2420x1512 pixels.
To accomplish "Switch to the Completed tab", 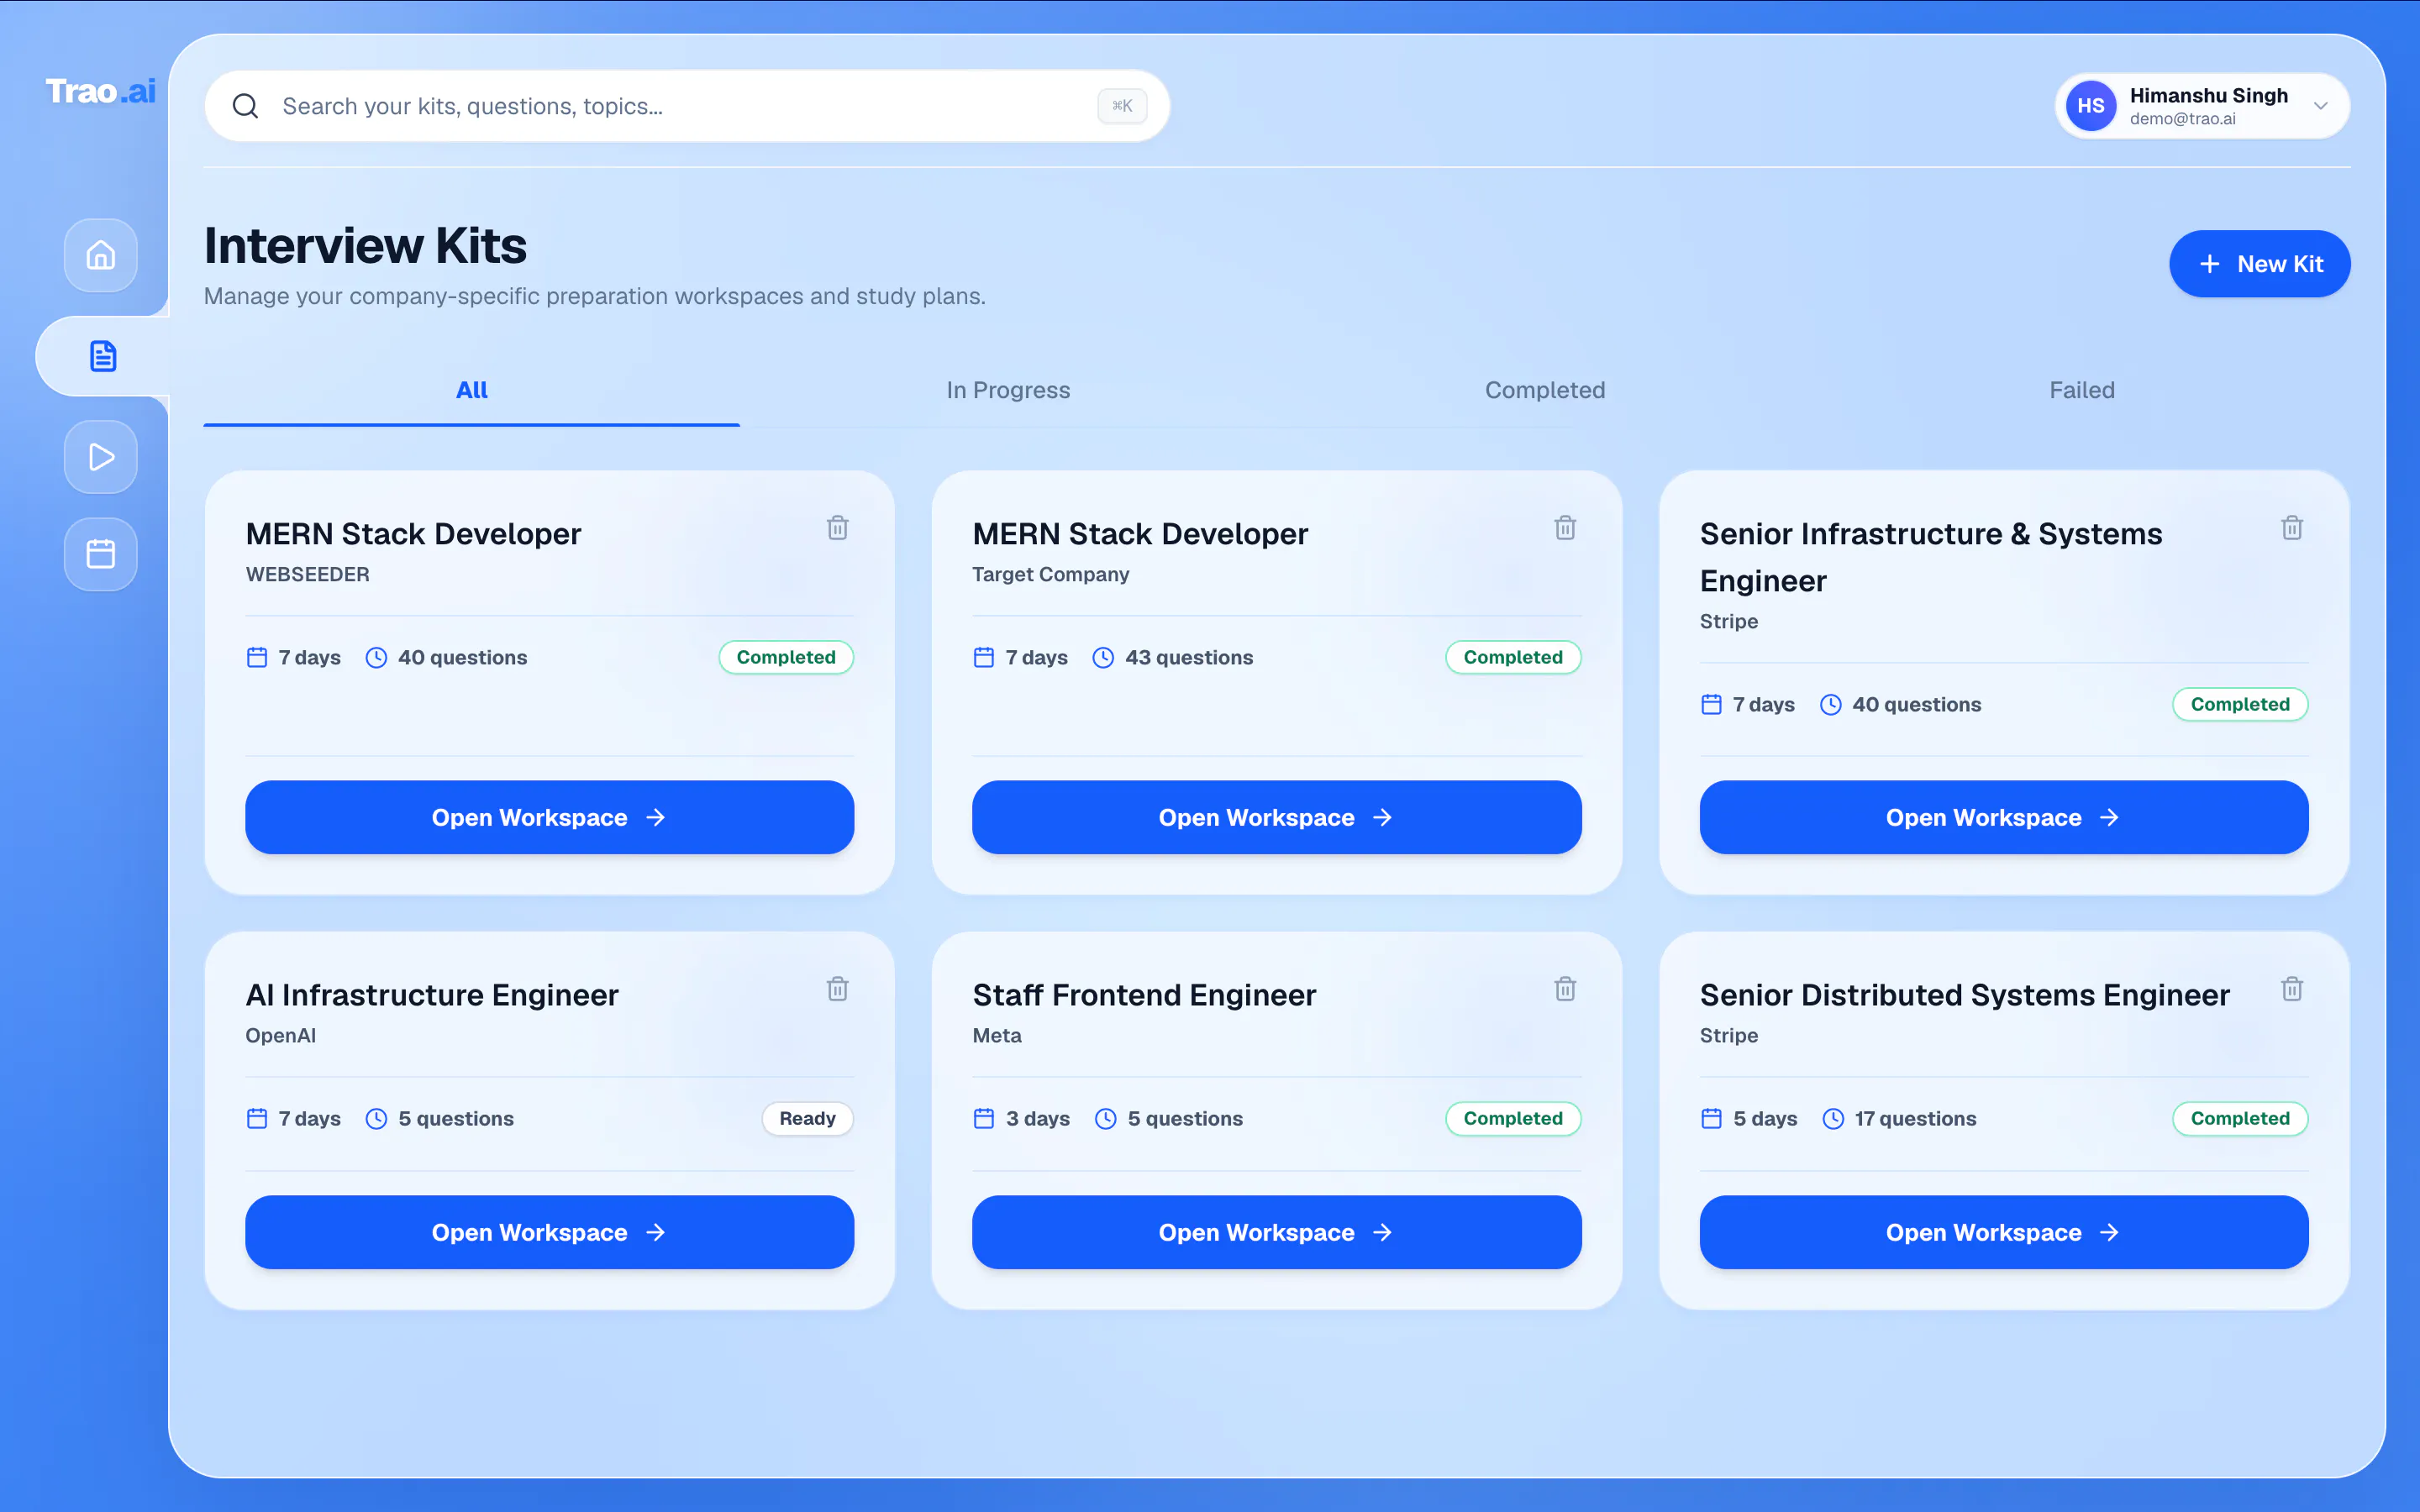I will coord(1545,390).
